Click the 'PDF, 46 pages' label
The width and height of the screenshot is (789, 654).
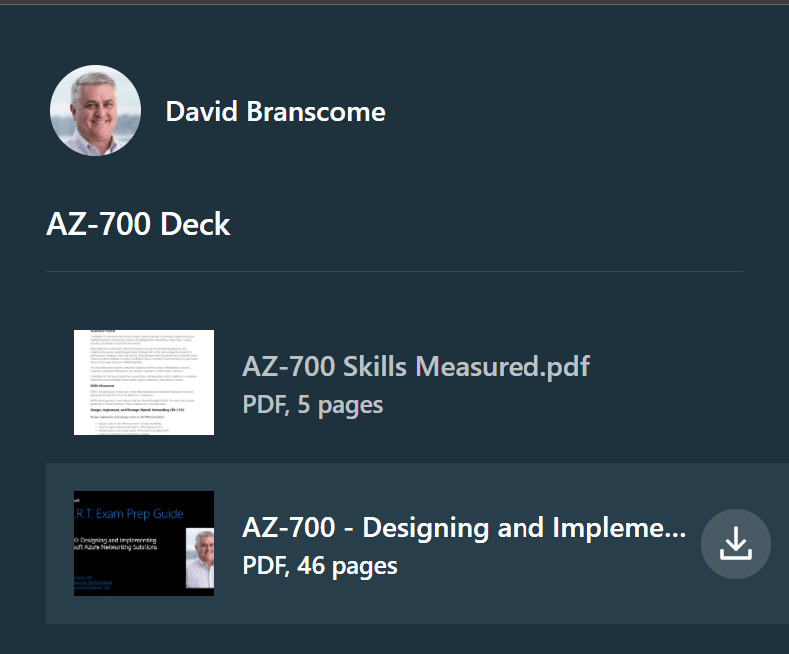(x=319, y=565)
